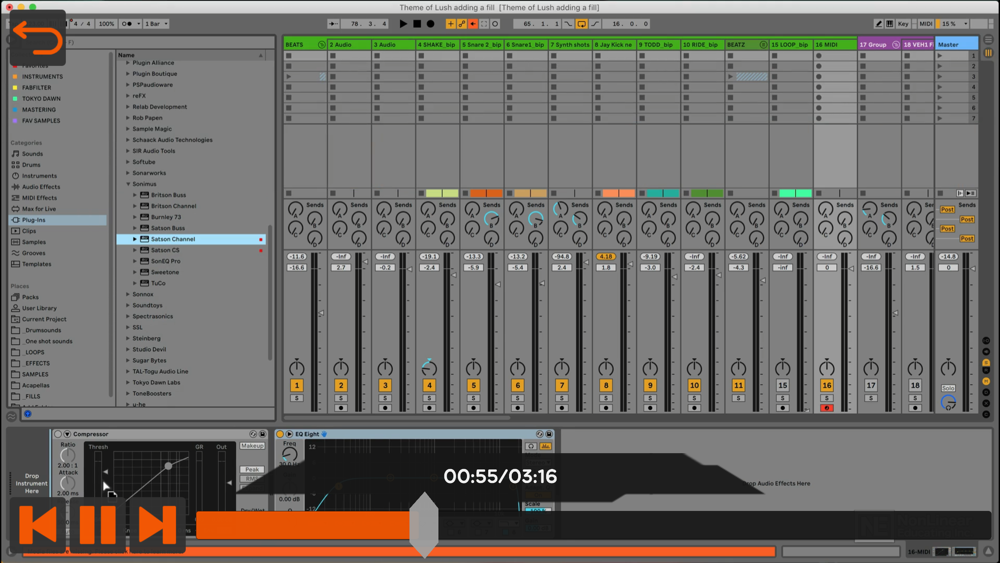Expand the Tokyo Dawn Labs folder
This screenshot has height=563, width=1000.
pyautogui.click(x=128, y=383)
